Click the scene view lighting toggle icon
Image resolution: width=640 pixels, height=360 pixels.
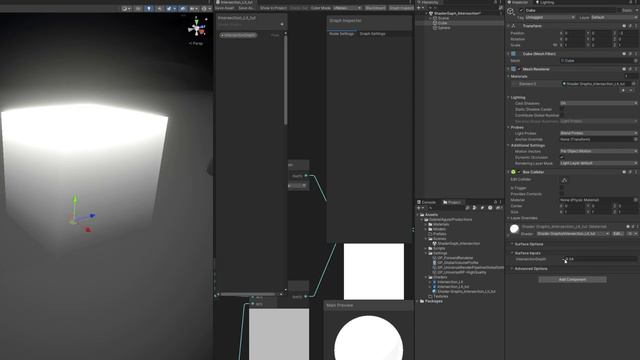point(149,8)
